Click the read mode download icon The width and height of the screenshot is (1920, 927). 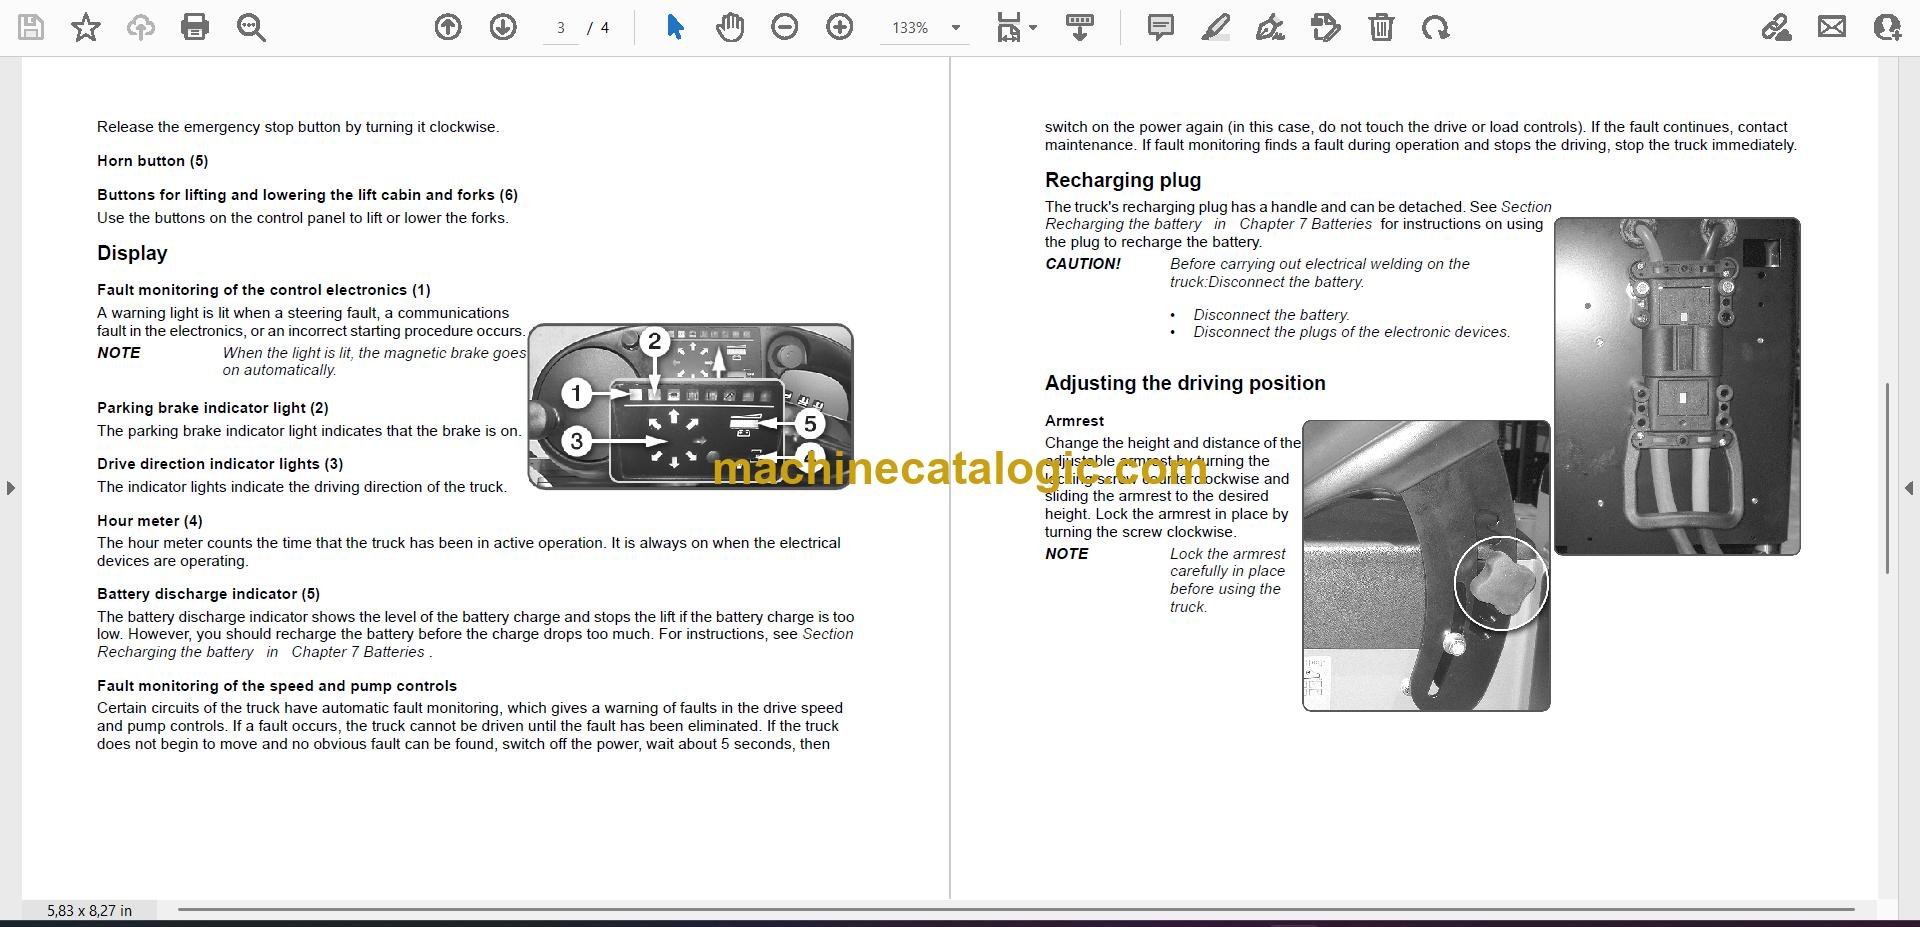coord(1079,27)
